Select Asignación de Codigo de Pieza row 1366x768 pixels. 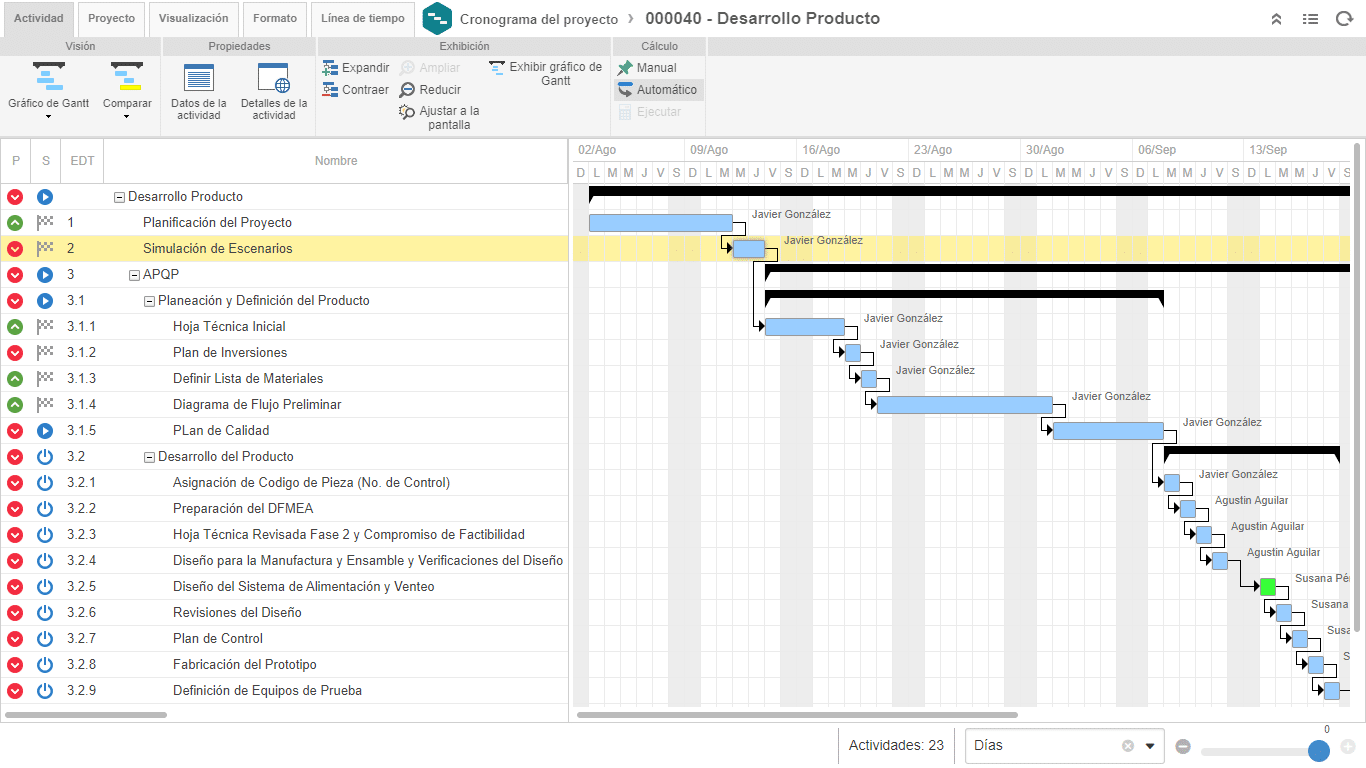coord(284,483)
